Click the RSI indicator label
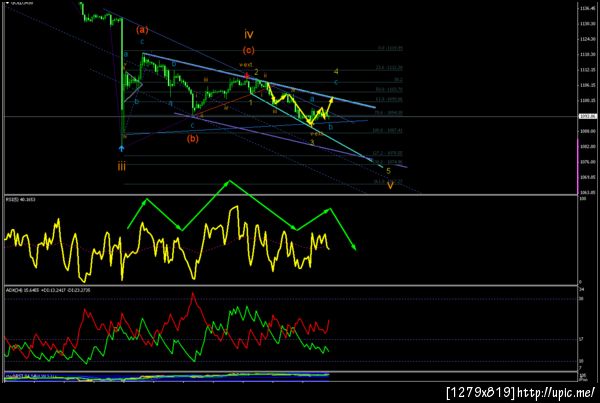The width and height of the screenshot is (600, 403). pyautogui.click(x=21, y=199)
